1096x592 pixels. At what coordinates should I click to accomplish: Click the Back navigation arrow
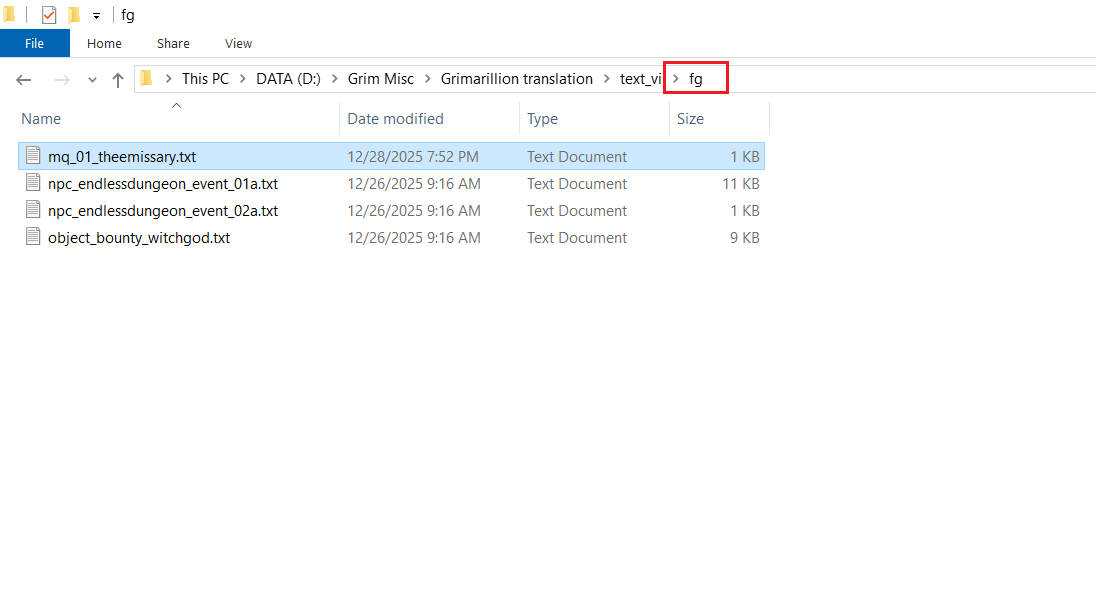(24, 79)
